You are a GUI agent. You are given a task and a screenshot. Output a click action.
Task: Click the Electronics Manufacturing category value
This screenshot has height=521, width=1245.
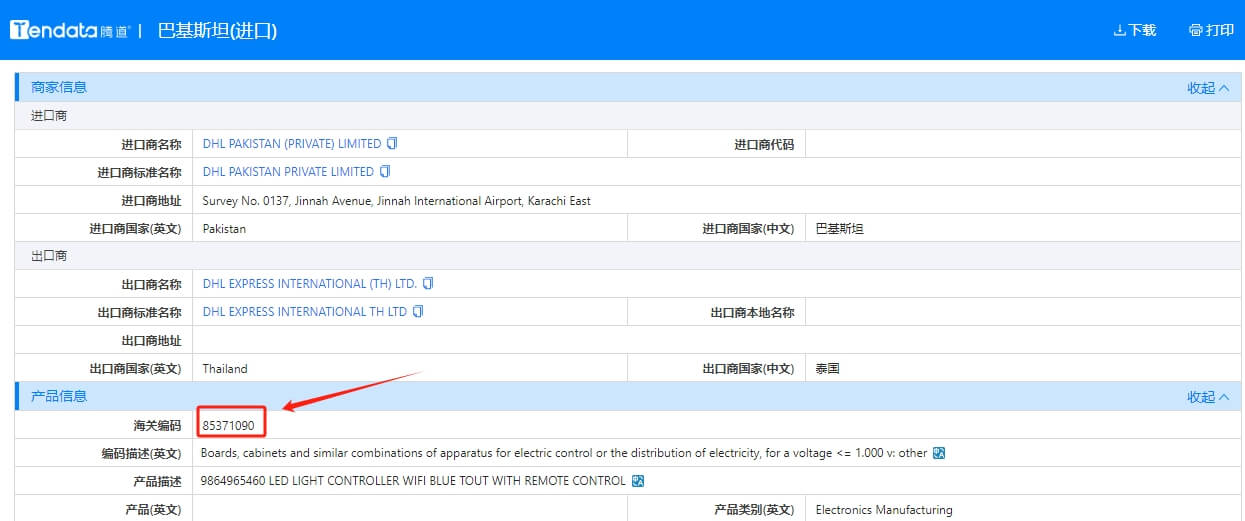coord(884,510)
